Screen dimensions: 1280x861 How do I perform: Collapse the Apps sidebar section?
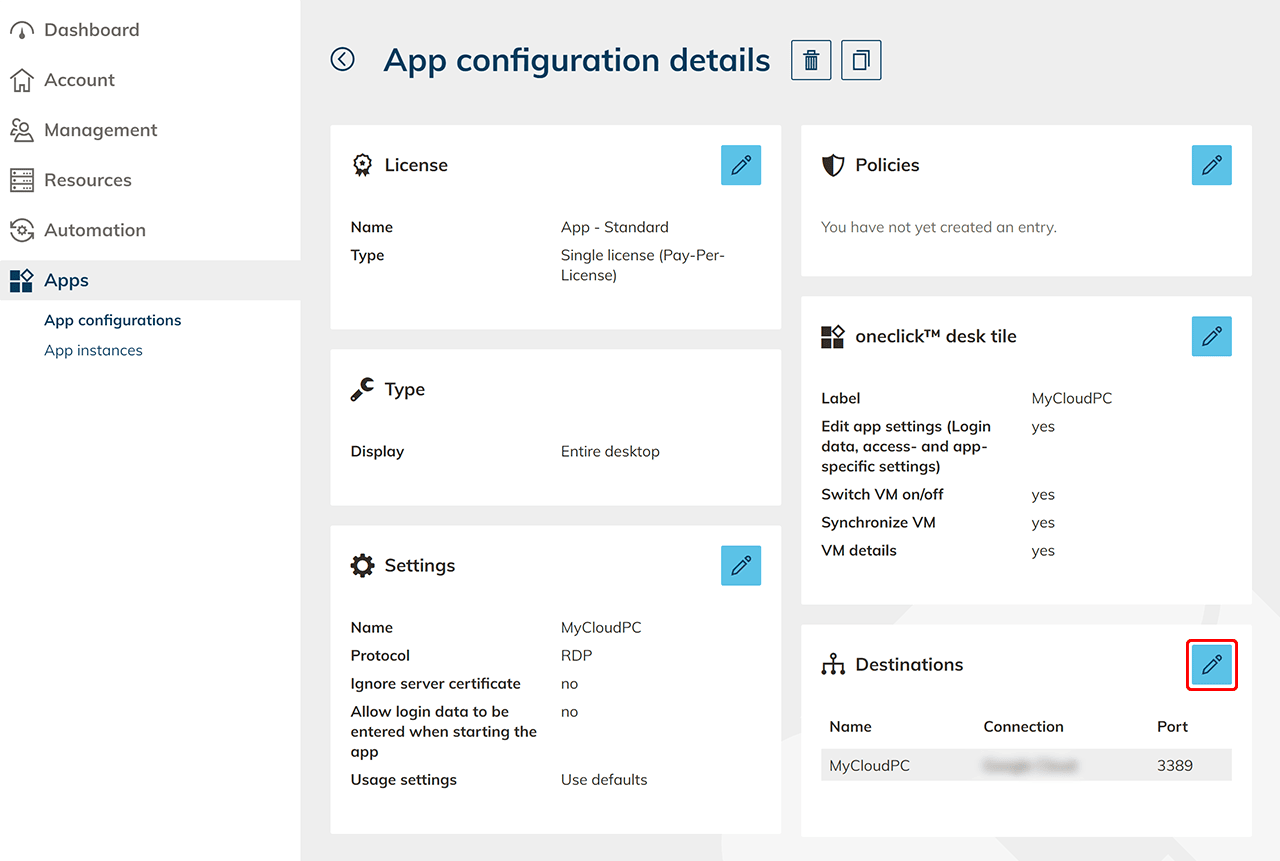click(x=66, y=281)
